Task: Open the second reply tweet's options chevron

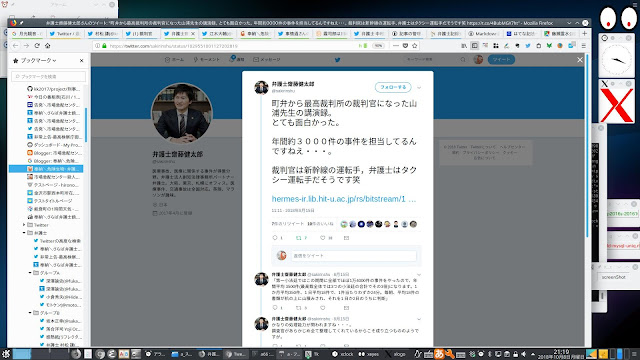Action: 419,319
